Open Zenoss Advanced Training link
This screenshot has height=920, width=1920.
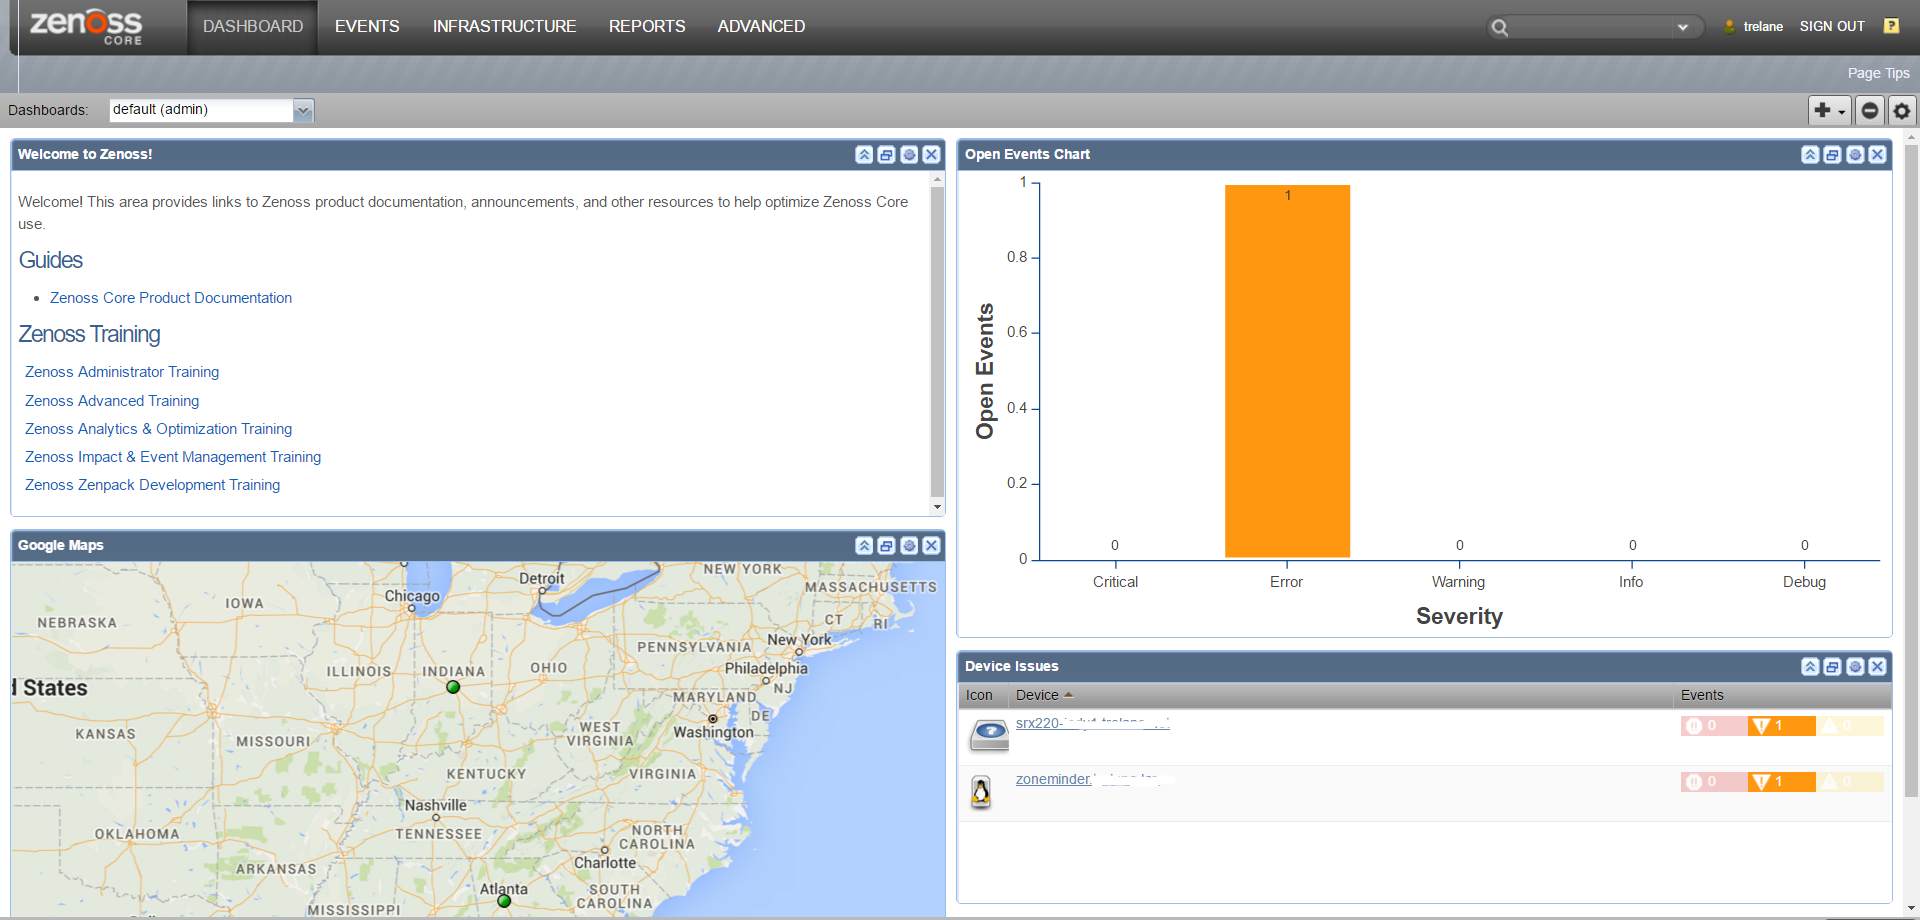[112, 401]
